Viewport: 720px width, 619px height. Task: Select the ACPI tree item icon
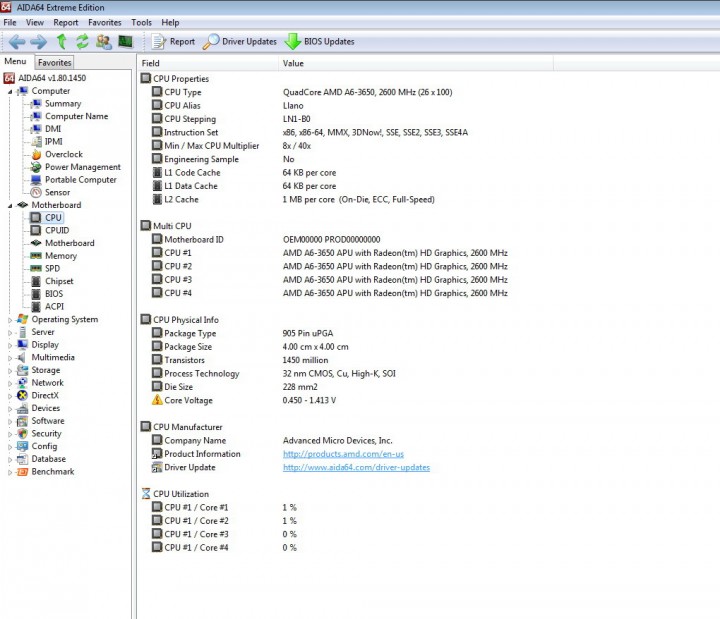(x=36, y=307)
